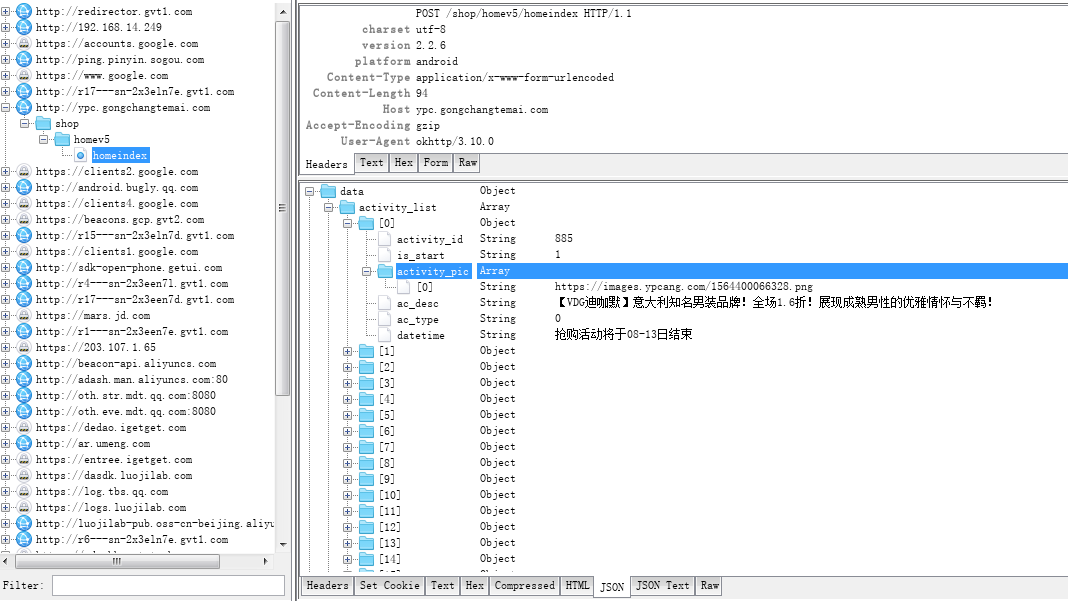Image resolution: width=1068 pixels, height=601 pixels.
Task: Click inside the Filter input field
Action: (168, 586)
